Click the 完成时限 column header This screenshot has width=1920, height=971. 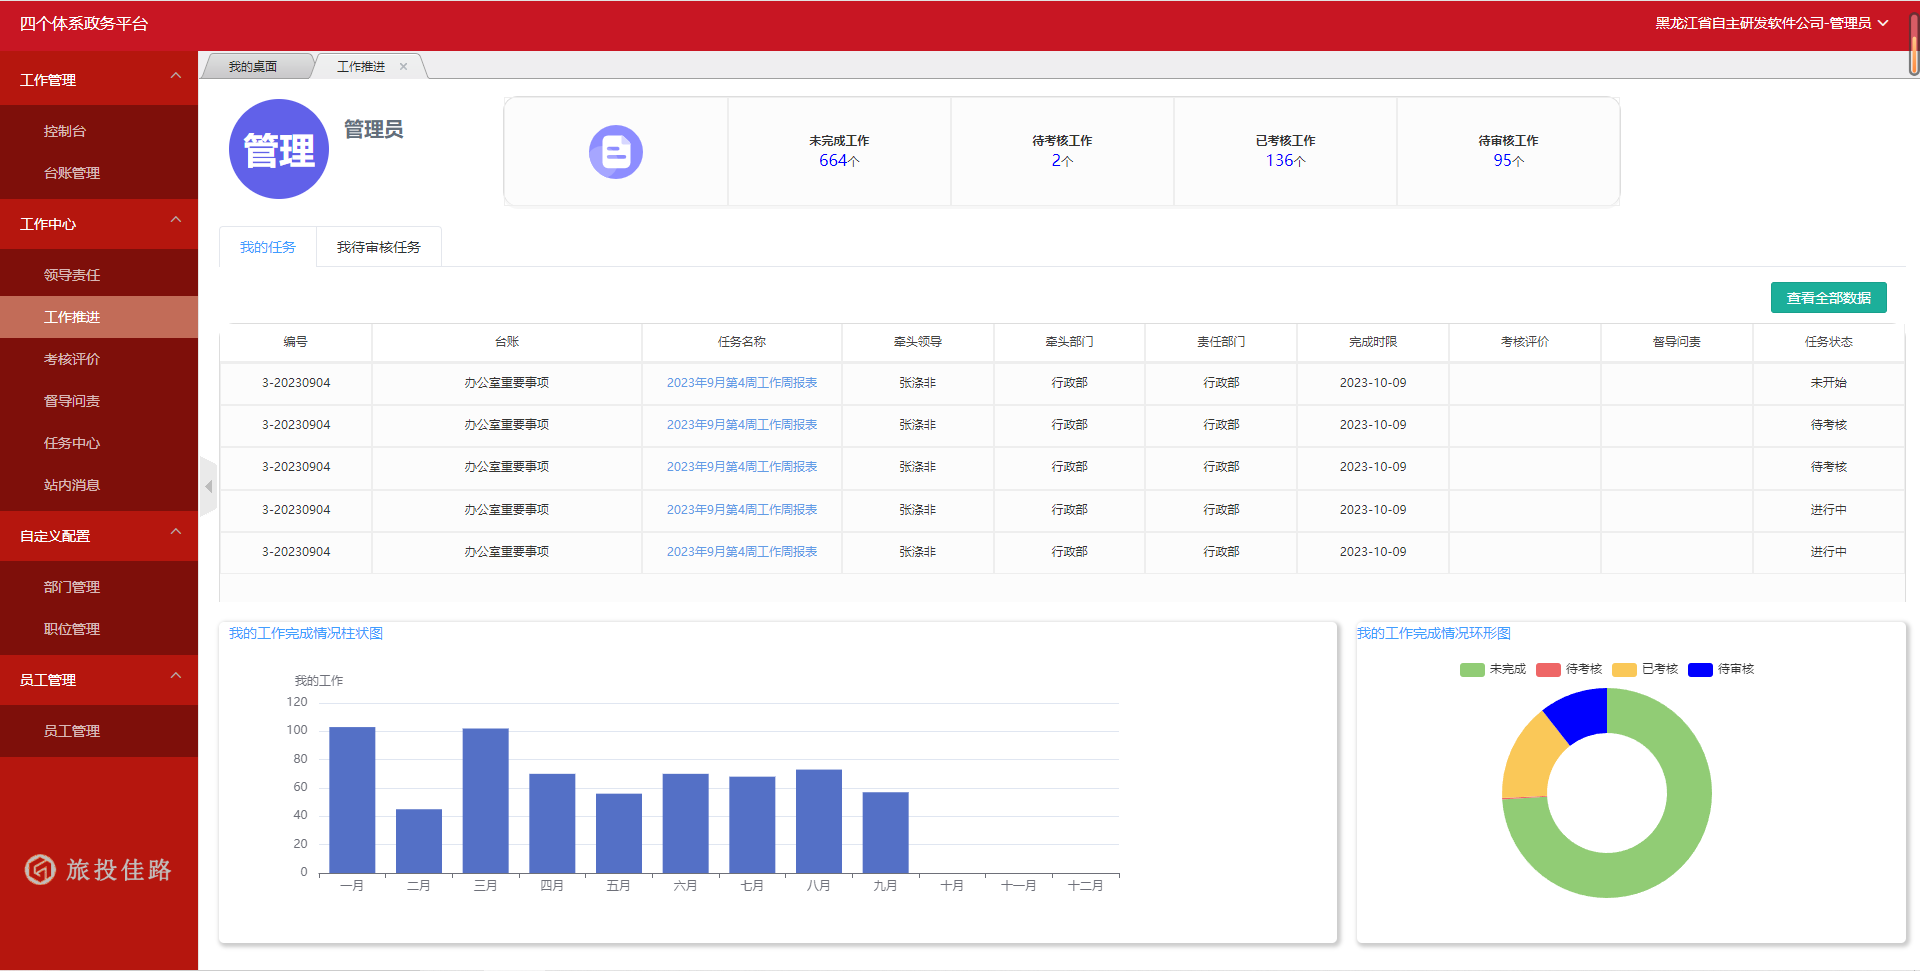pyautogui.click(x=1373, y=342)
